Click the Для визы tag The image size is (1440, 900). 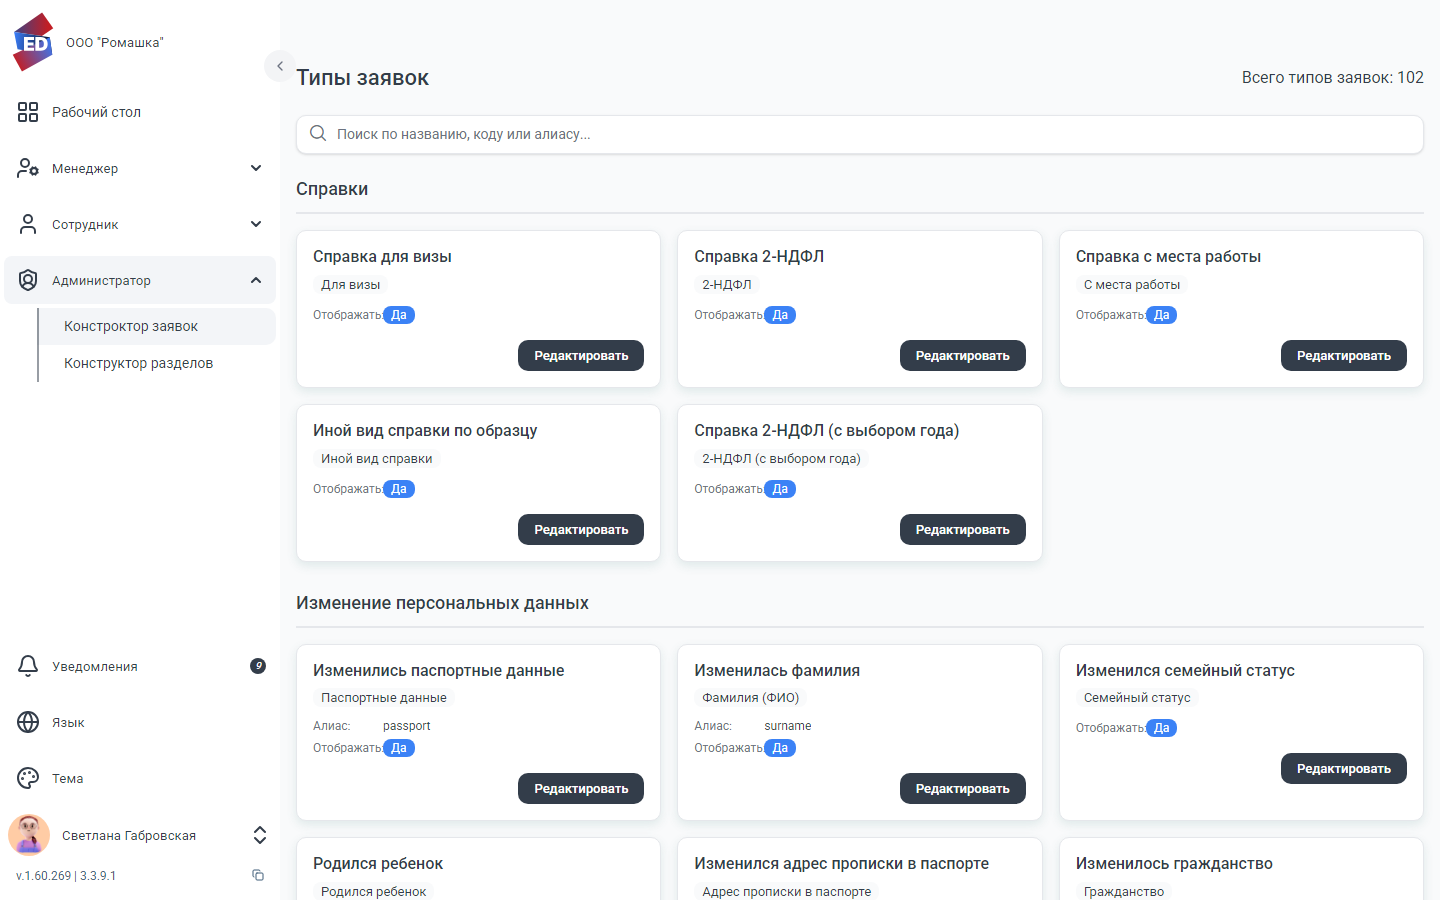click(350, 285)
